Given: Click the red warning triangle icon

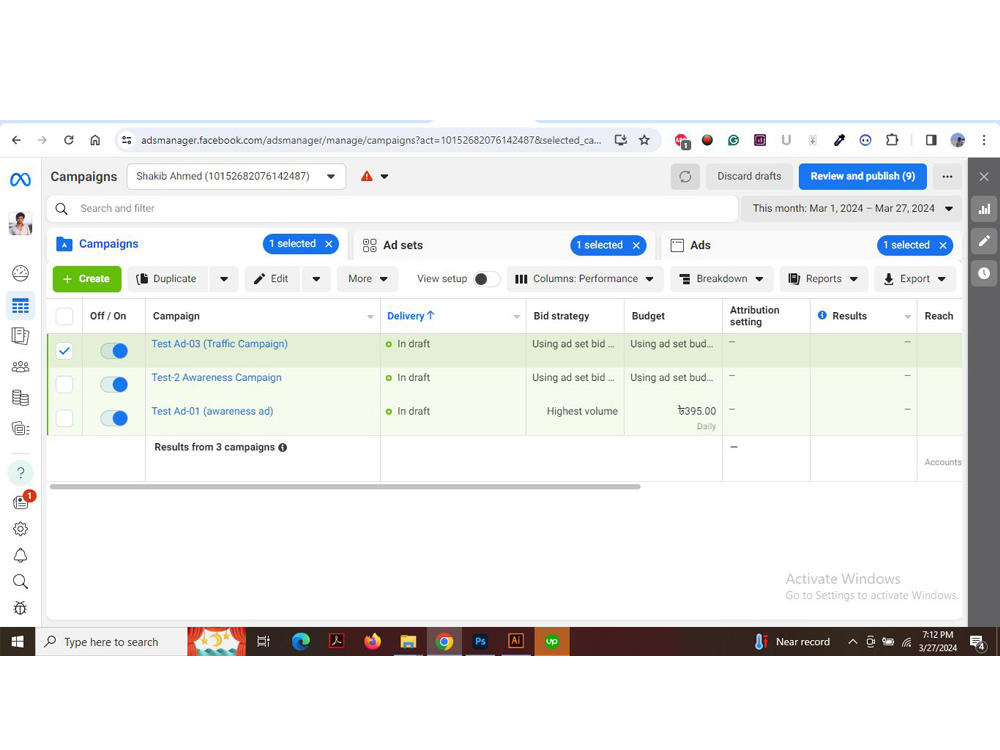Looking at the screenshot, I should [x=367, y=177].
